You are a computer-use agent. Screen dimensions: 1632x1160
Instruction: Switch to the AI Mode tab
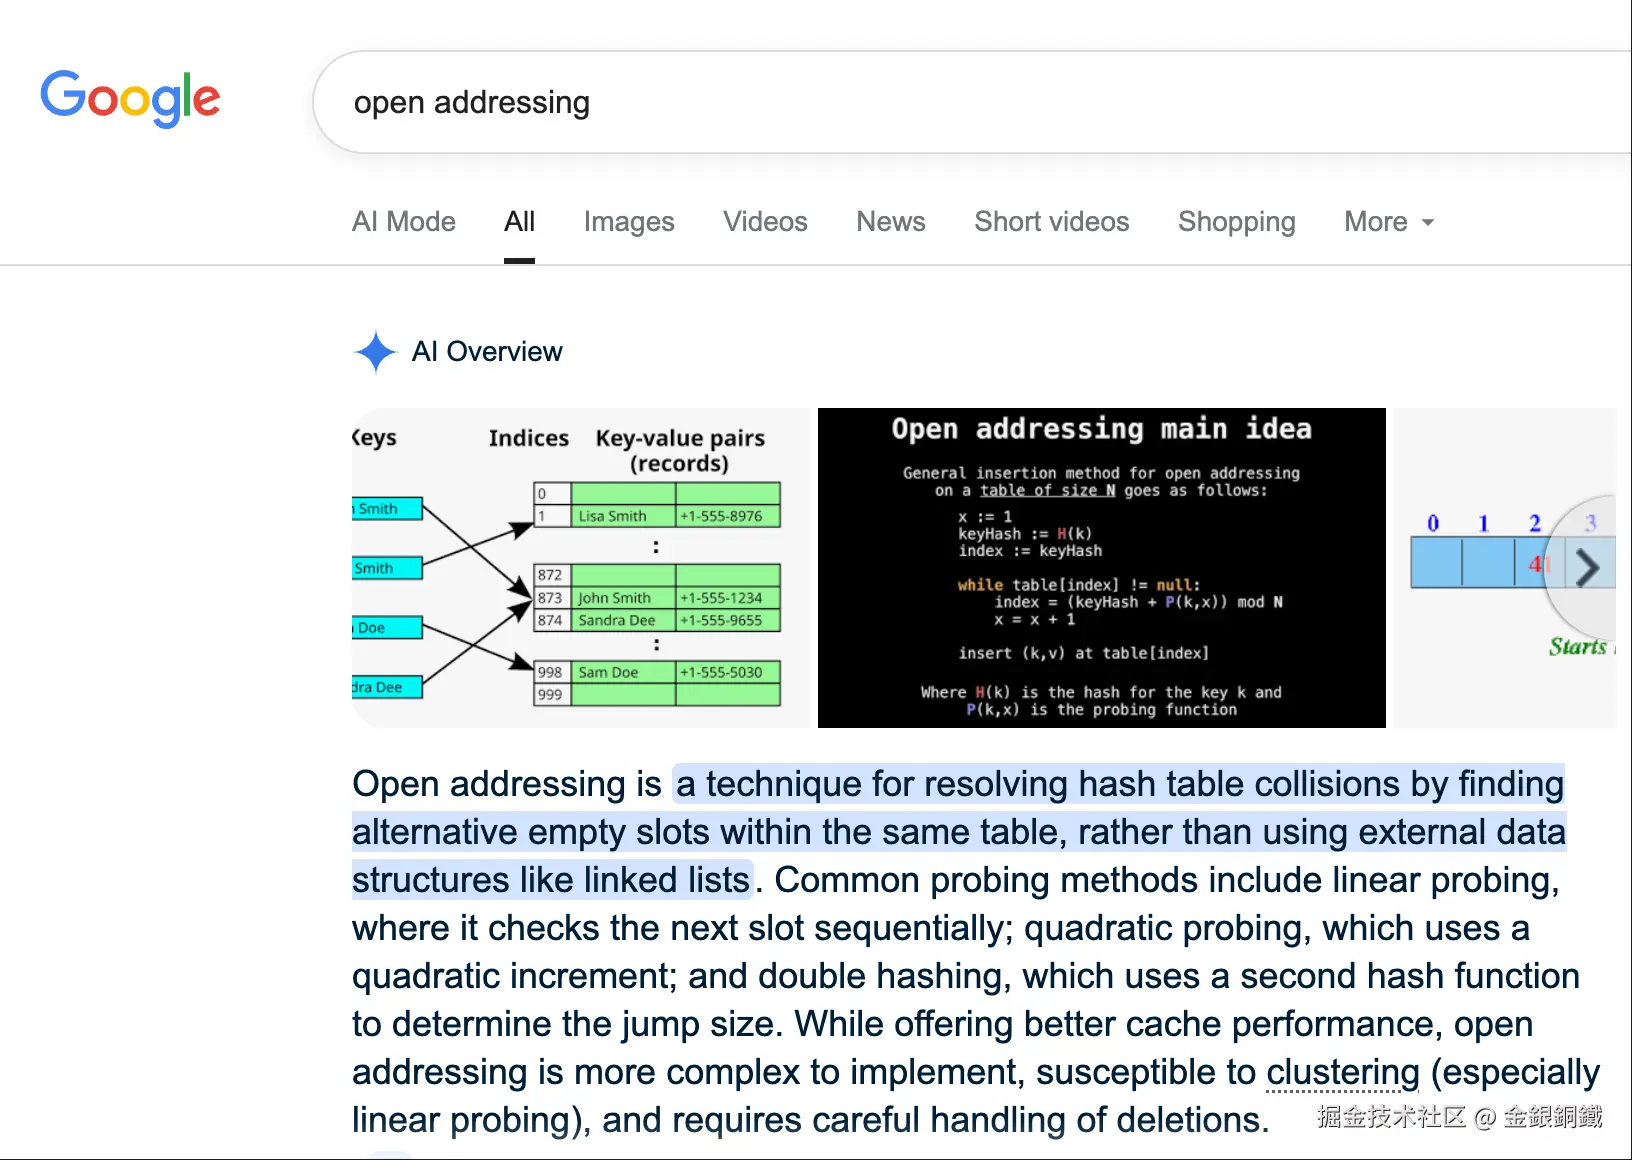pyautogui.click(x=404, y=222)
